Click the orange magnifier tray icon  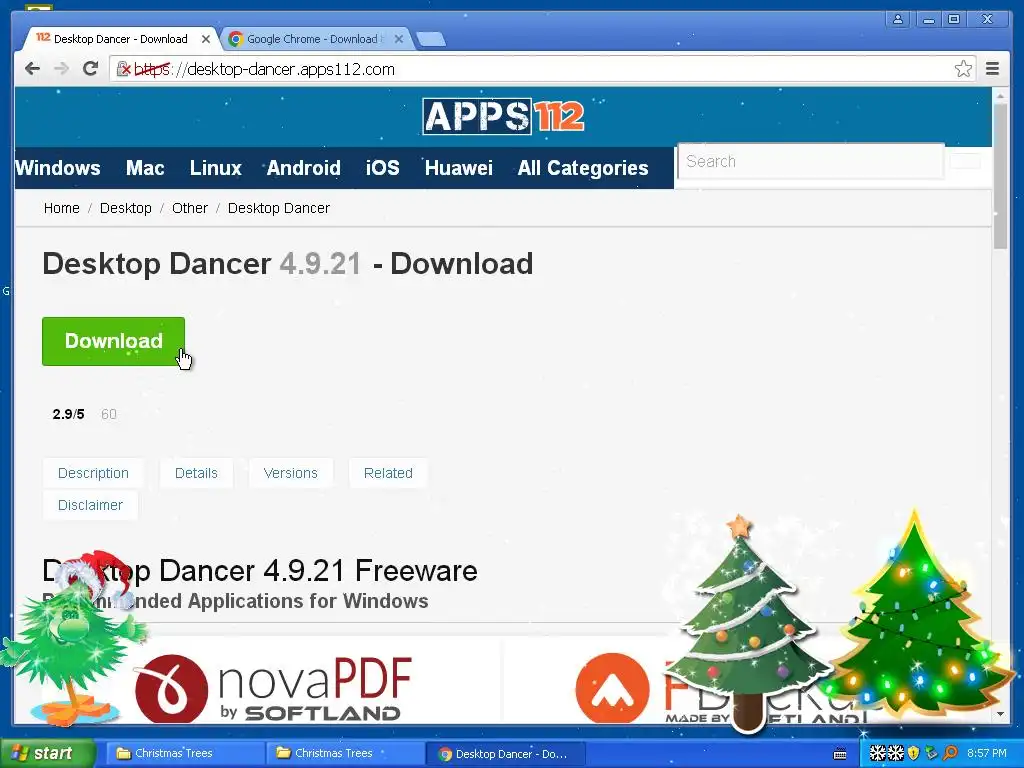point(950,753)
